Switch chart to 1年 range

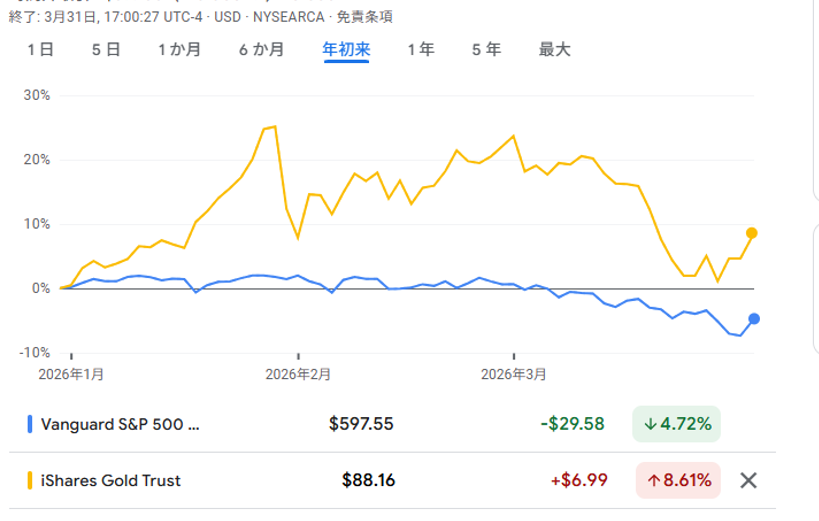point(421,49)
